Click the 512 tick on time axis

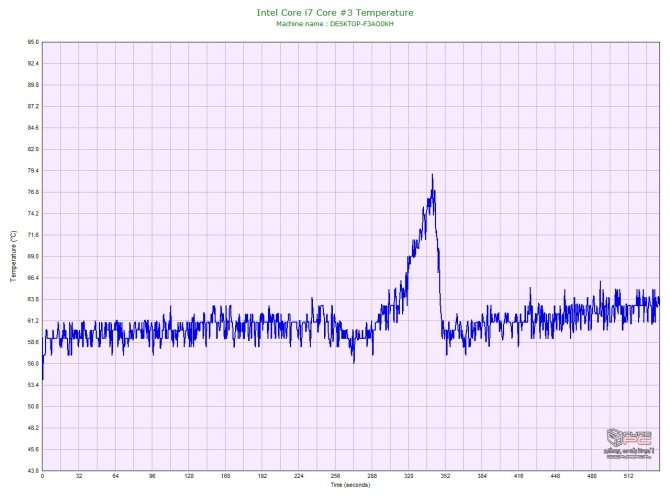(629, 476)
